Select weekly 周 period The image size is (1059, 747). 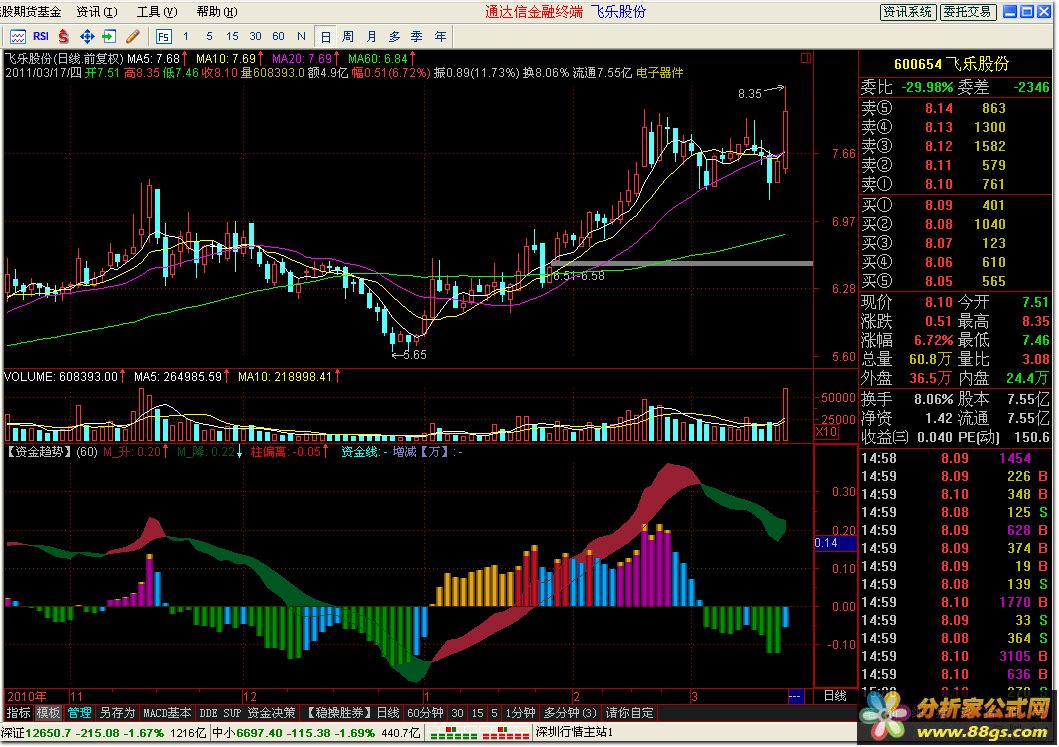[348, 36]
